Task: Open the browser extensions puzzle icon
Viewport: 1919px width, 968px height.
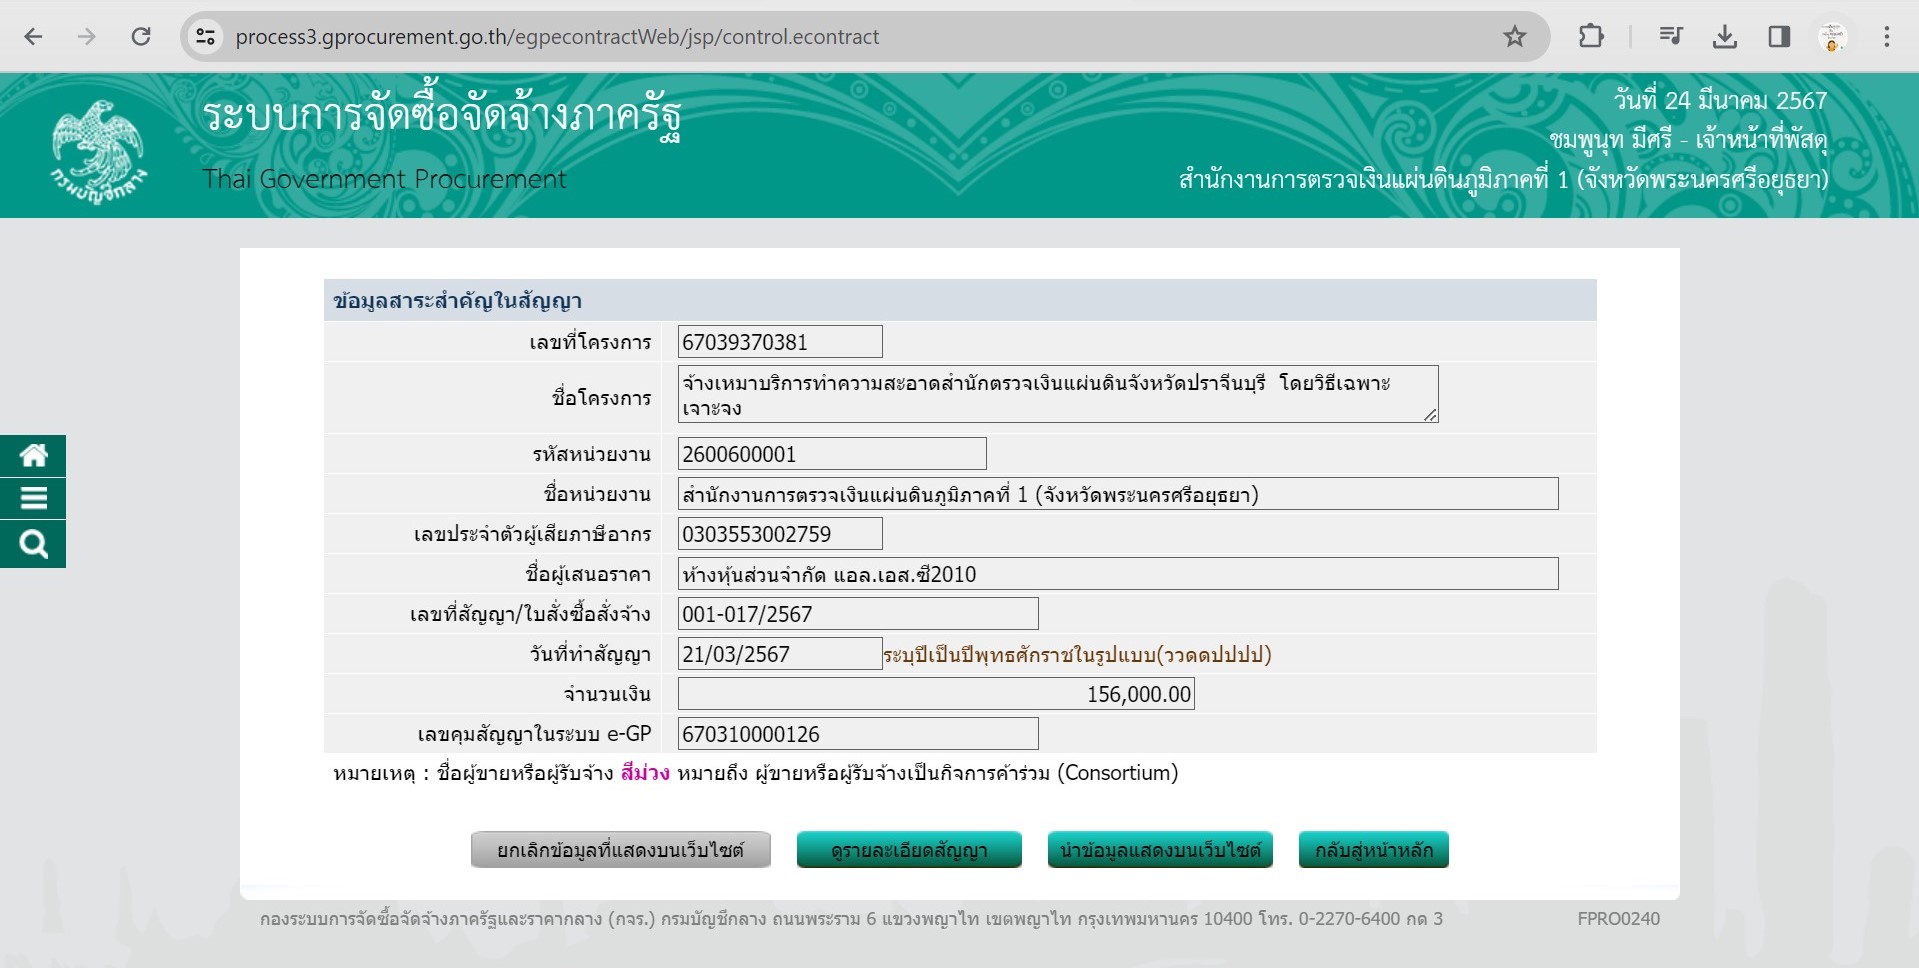Action: [x=1591, y=36]
